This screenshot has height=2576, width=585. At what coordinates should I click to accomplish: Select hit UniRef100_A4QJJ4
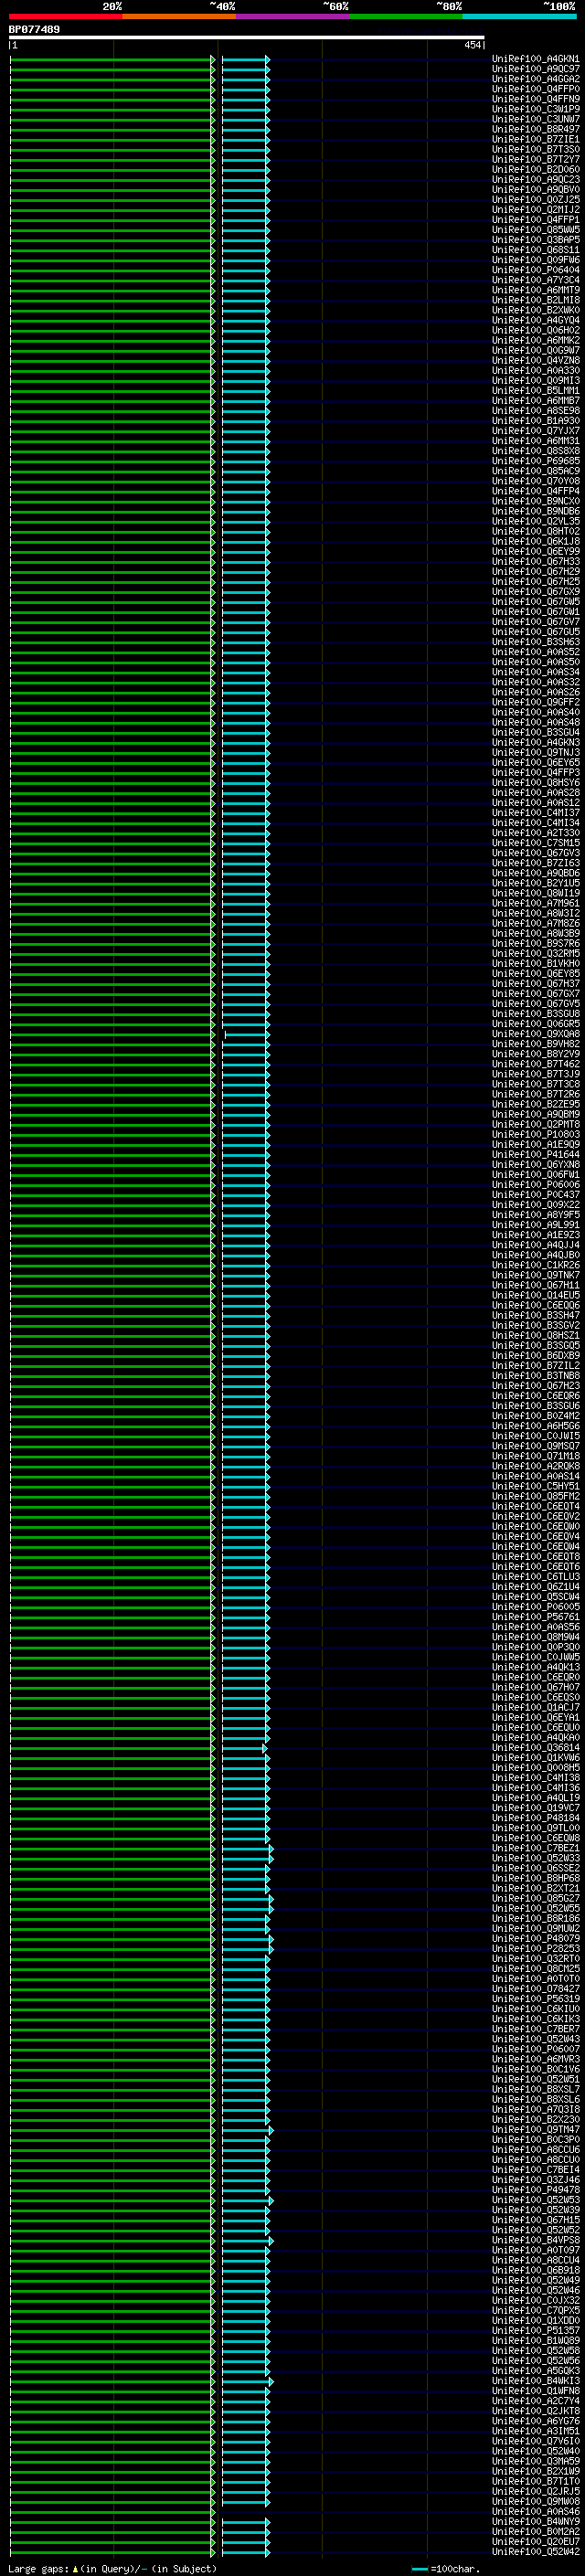coord(535,1245)
